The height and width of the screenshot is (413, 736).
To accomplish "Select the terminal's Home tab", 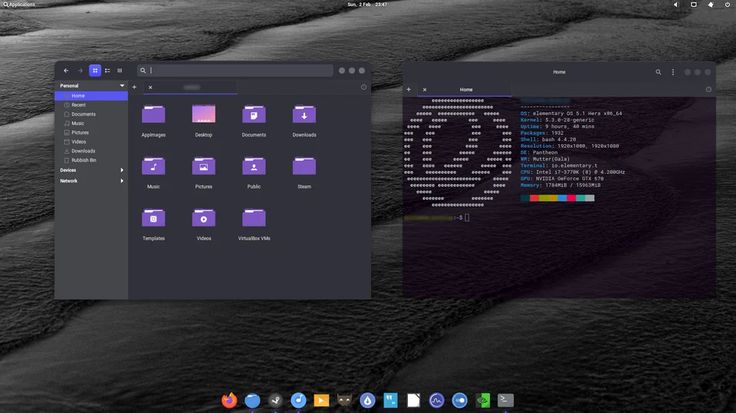I will coord(466,90).
